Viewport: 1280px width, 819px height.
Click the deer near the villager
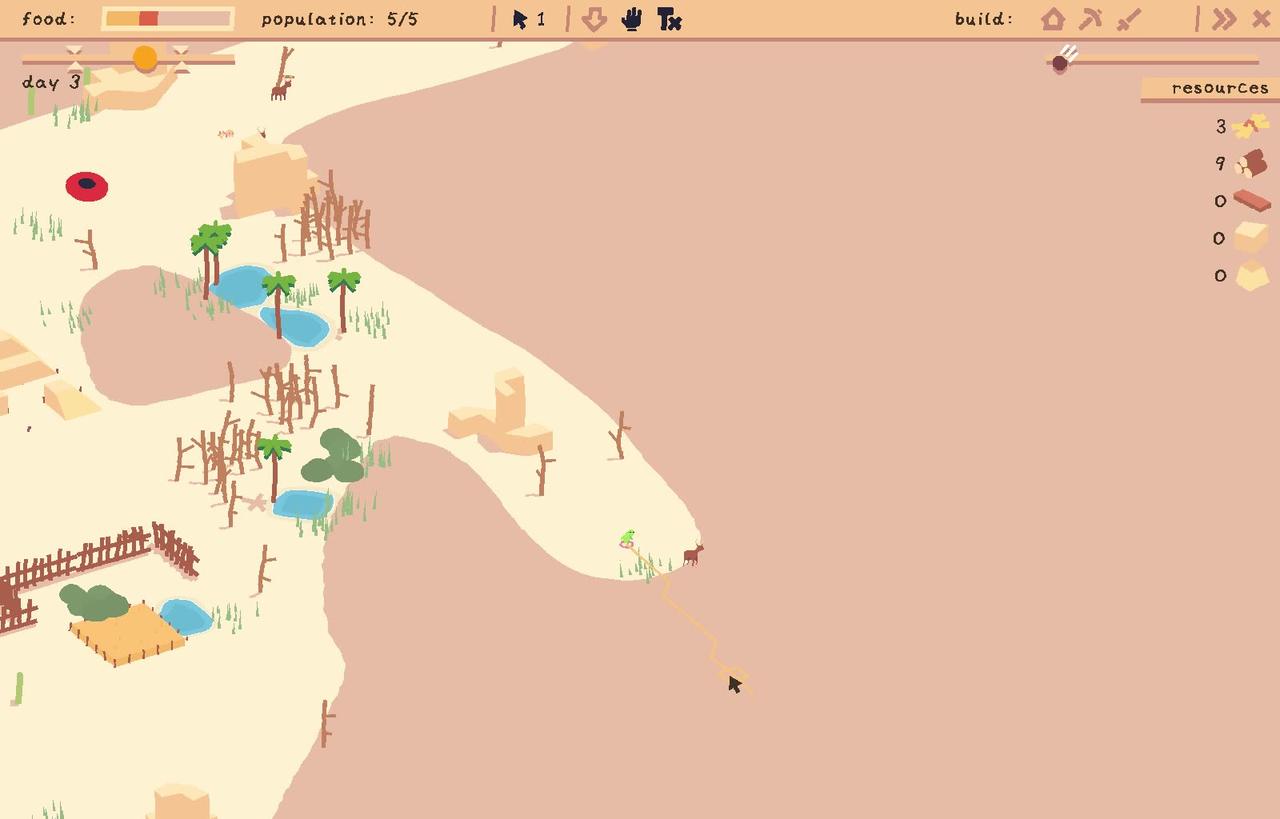[x=692, y=554]
